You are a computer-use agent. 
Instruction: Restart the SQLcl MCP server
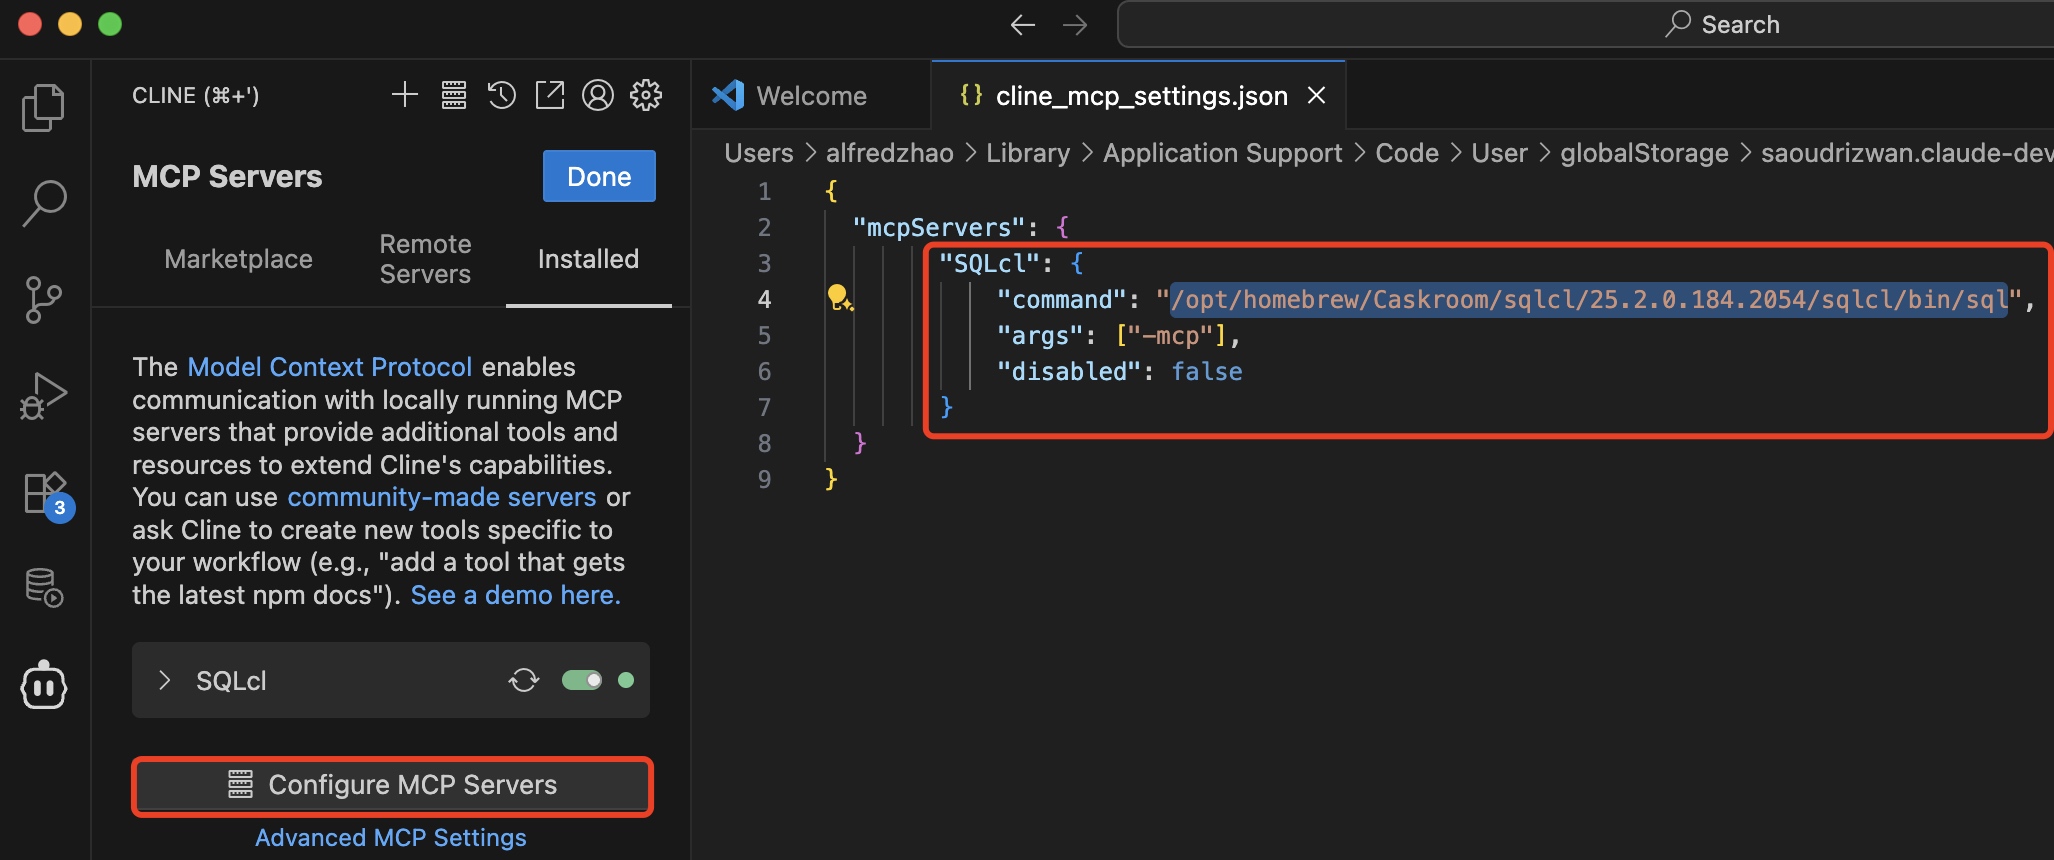(x=524, y=680)
